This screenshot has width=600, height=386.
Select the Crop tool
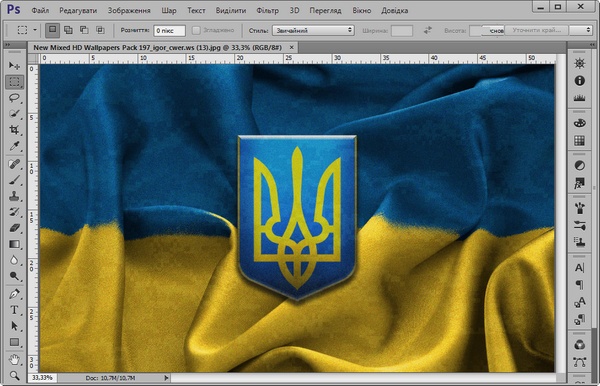(x=14, y=130)
